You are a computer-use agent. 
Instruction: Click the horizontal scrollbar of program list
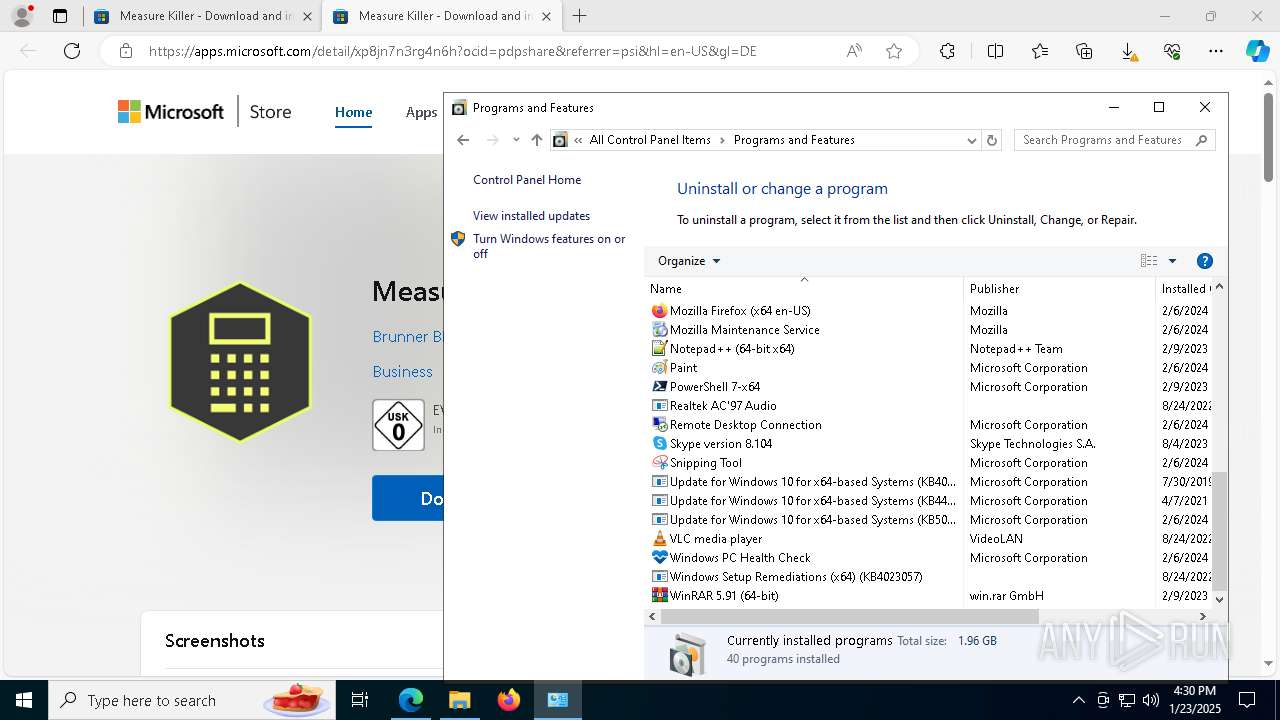850,617
